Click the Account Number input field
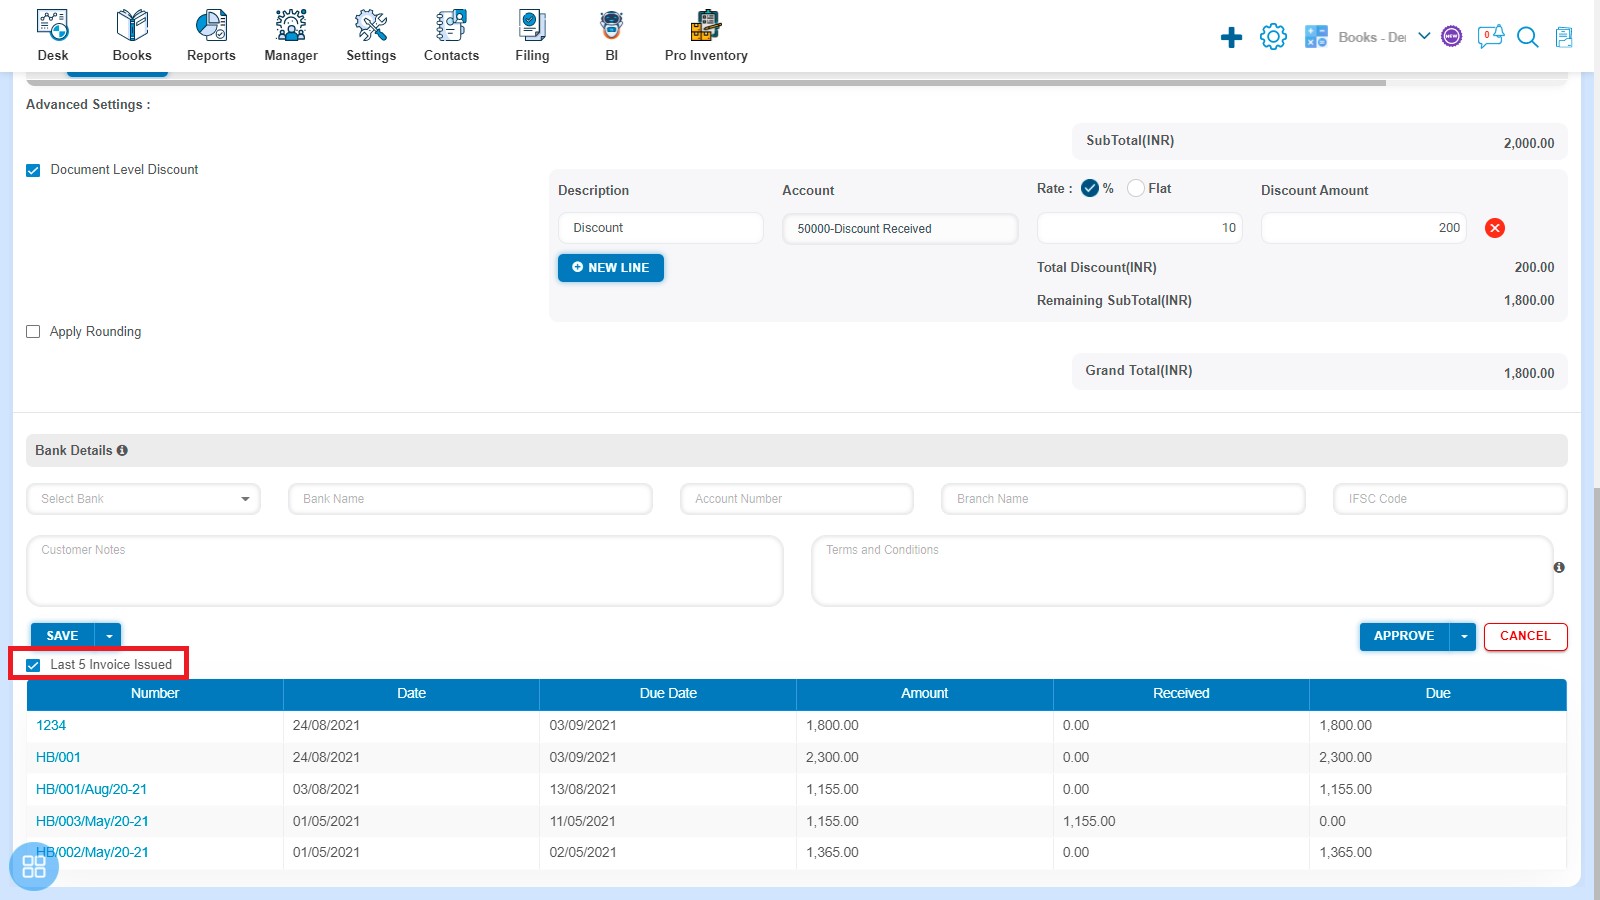 pos(797,499)
